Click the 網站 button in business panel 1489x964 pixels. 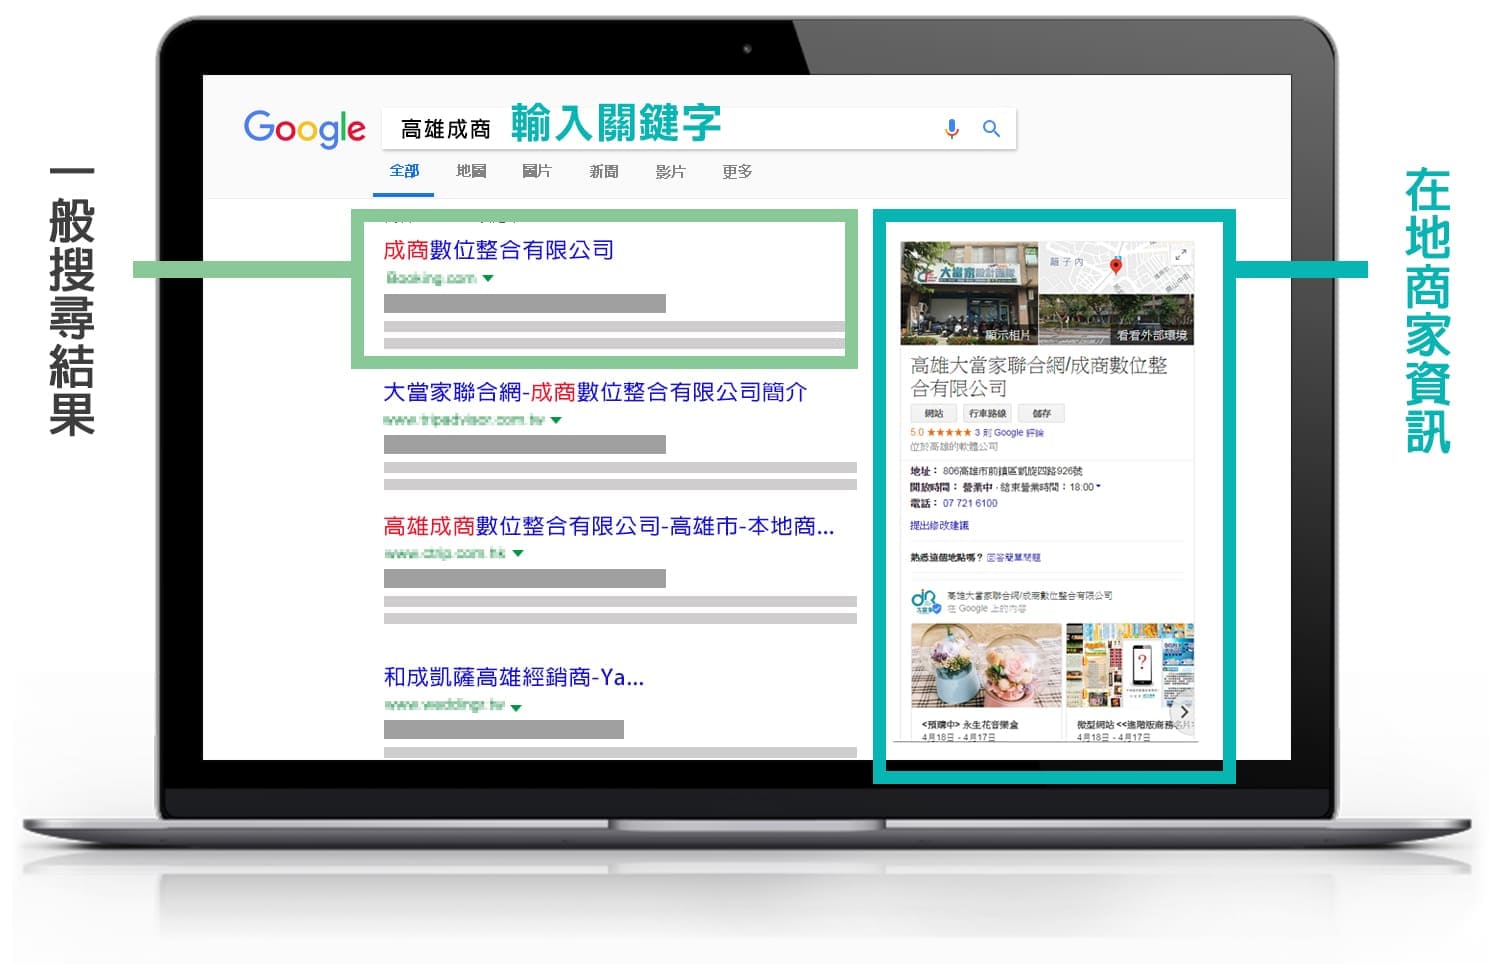[x=934, y=413]
